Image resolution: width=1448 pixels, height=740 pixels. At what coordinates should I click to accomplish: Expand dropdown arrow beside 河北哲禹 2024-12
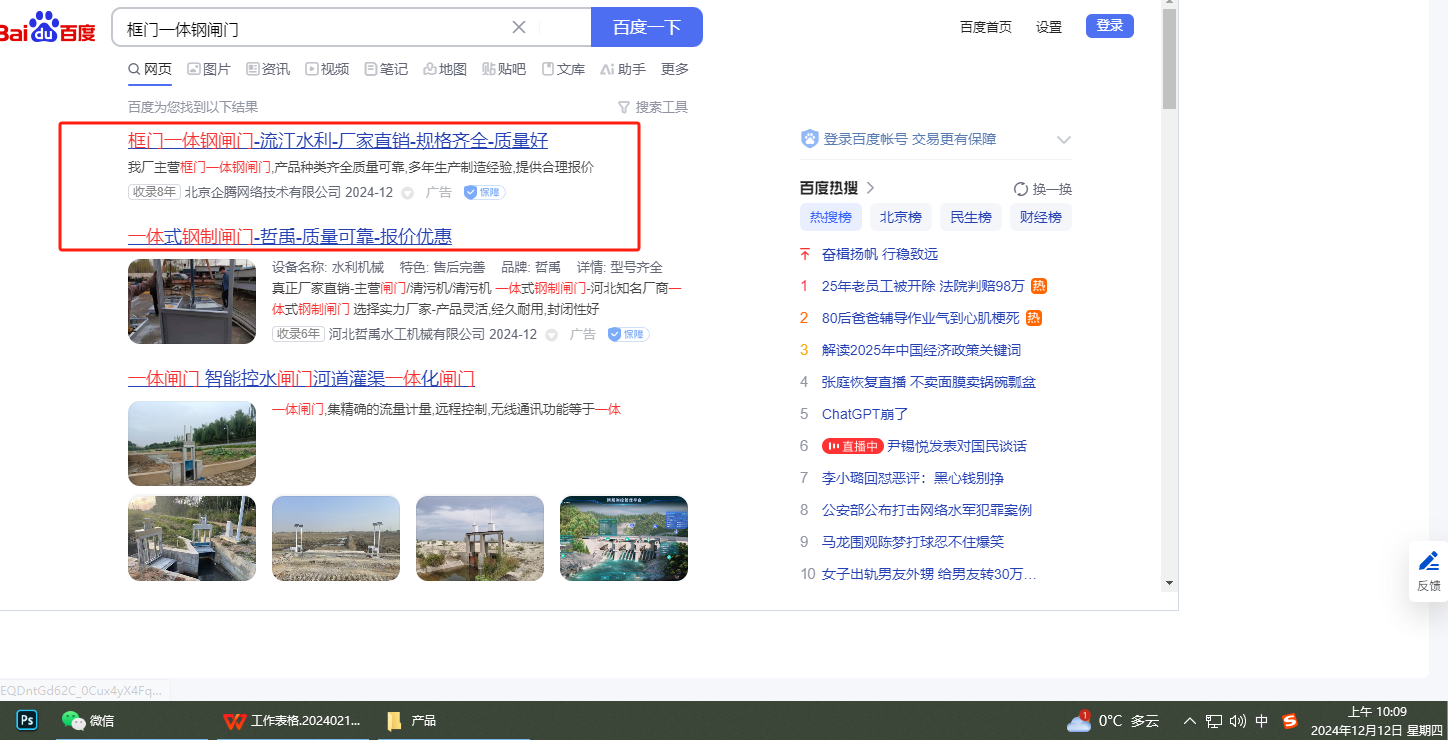point(551,335)
